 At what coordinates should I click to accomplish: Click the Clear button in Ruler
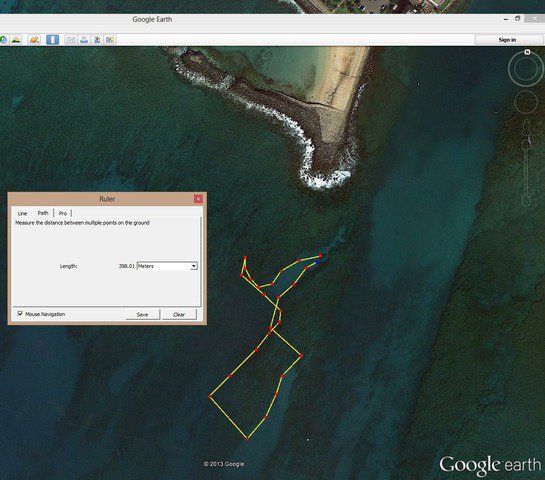[179, 314]
